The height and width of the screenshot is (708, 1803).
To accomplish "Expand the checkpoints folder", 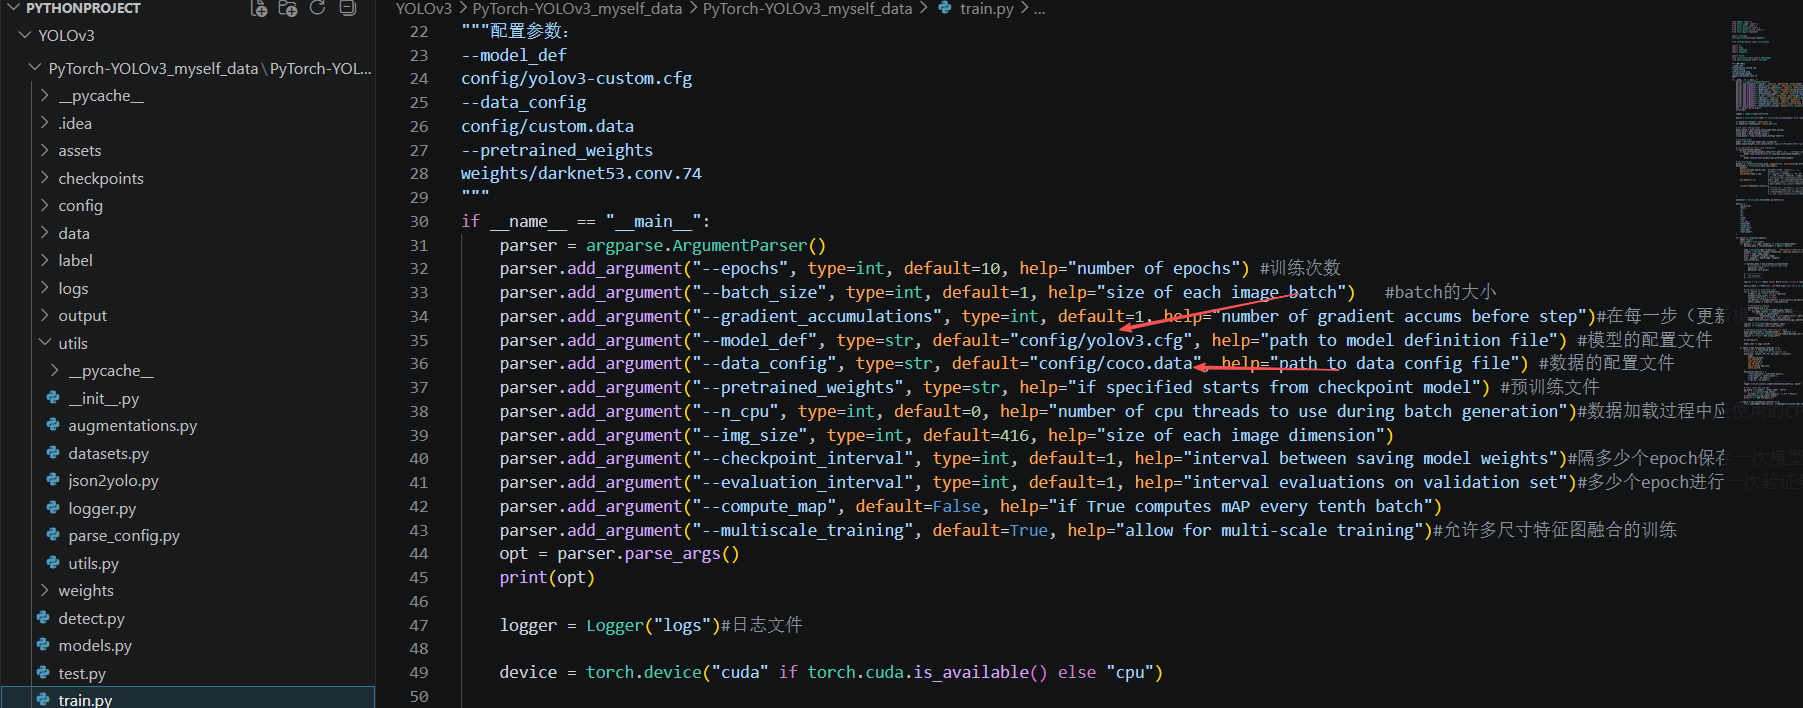I will pyautogui.click(x=44, y=178).
